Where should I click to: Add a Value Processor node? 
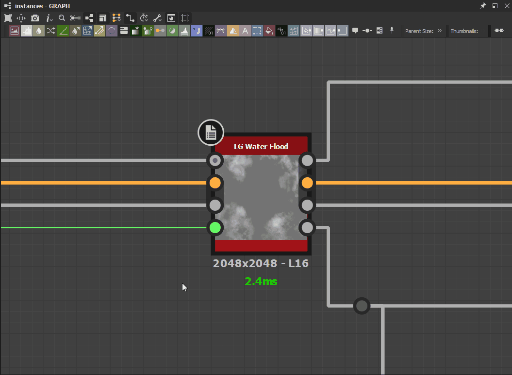[281, 31]
